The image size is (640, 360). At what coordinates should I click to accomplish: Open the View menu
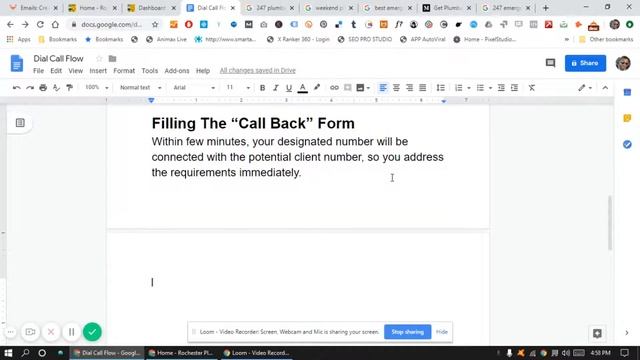pos(76,71)
